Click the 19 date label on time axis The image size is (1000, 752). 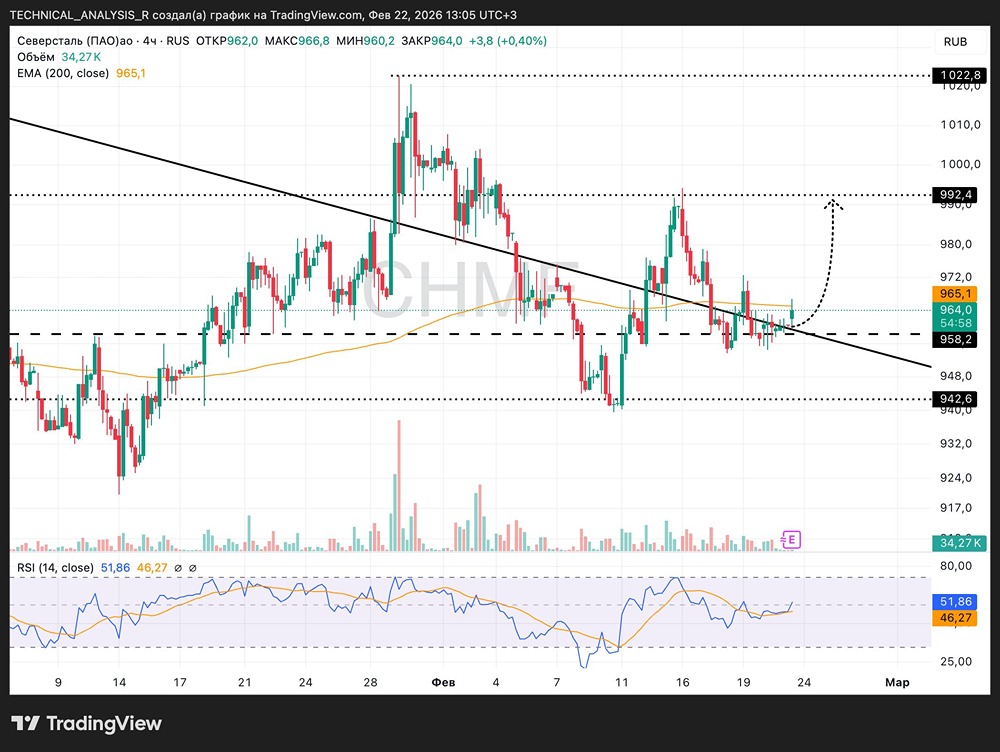[x=744, y=682]
